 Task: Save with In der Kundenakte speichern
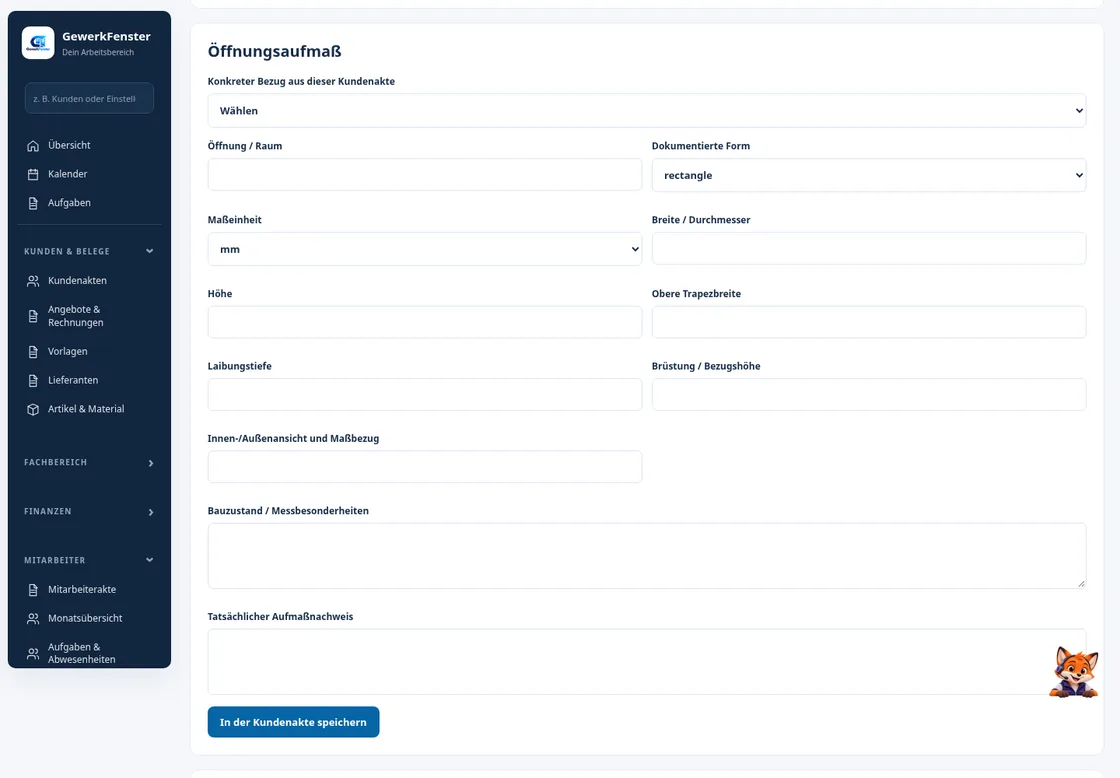coord(294,722)
